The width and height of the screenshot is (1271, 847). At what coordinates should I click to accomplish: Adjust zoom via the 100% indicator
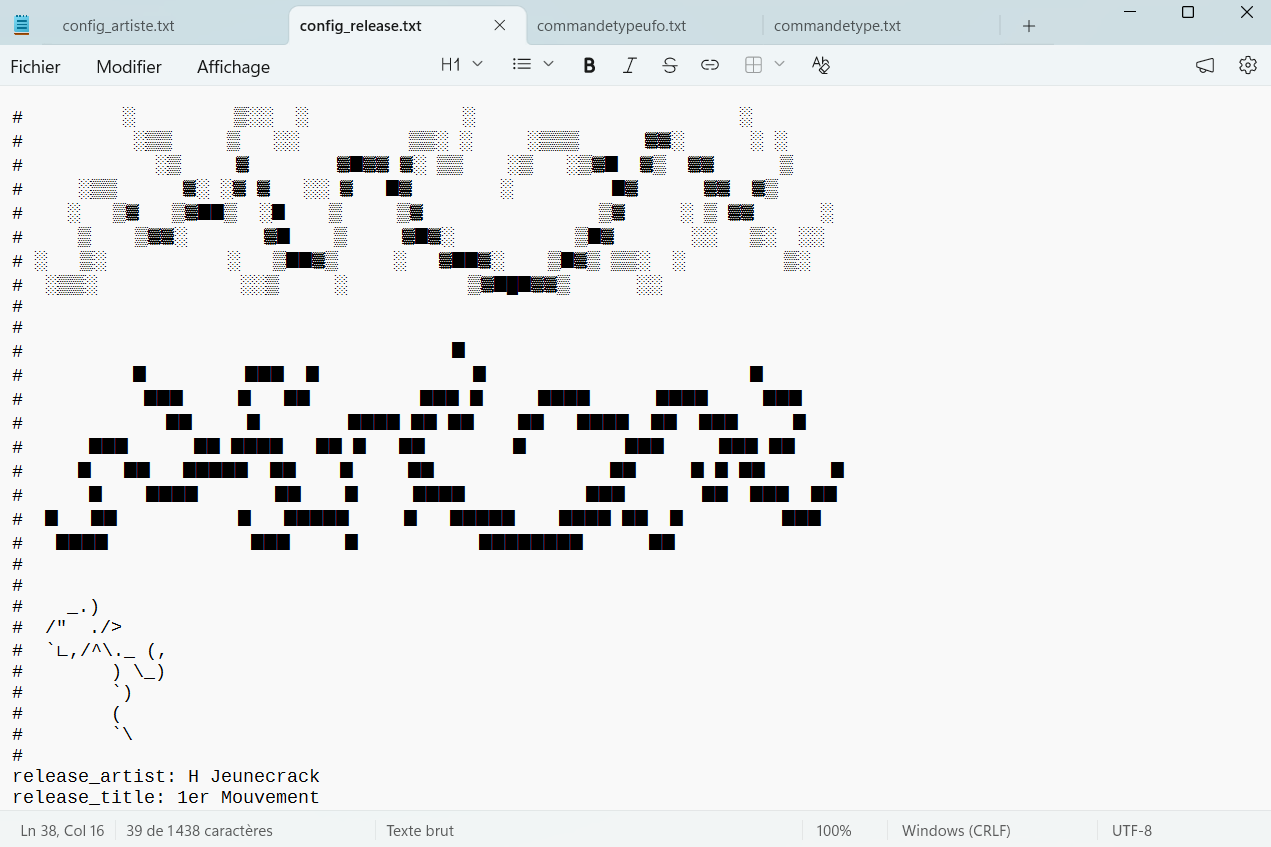(x=834, y=830)
